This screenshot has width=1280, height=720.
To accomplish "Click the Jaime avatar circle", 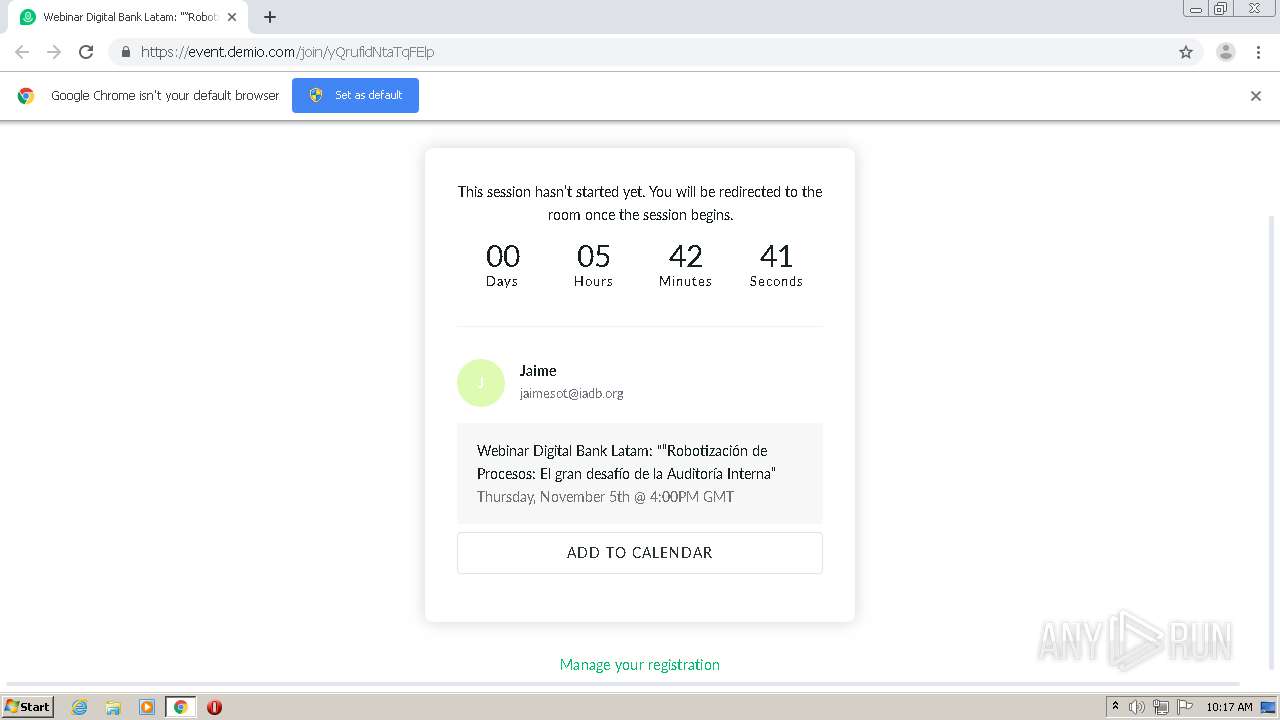I will click(x=481, y=383).
